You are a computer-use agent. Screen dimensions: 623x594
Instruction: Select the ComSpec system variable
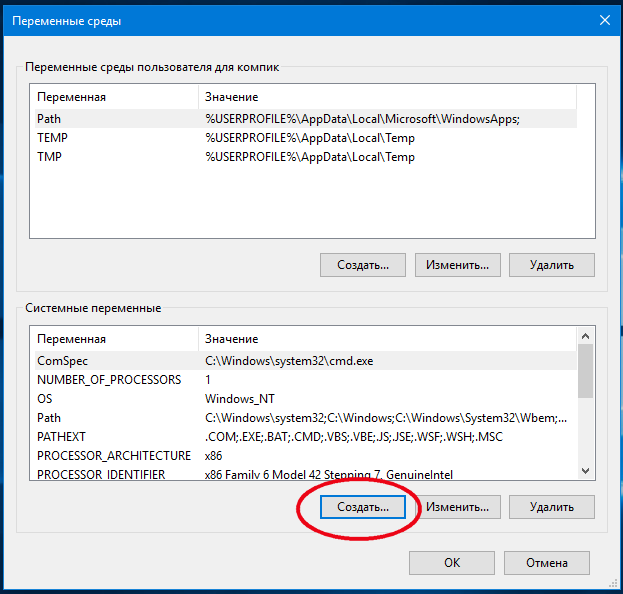pos(306,361)
